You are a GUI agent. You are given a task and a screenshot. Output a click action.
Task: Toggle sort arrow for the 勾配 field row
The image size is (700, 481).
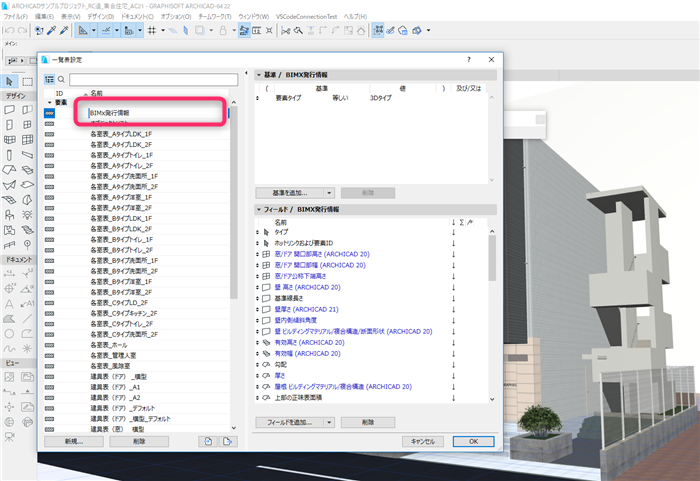click(x=454, y=364)
